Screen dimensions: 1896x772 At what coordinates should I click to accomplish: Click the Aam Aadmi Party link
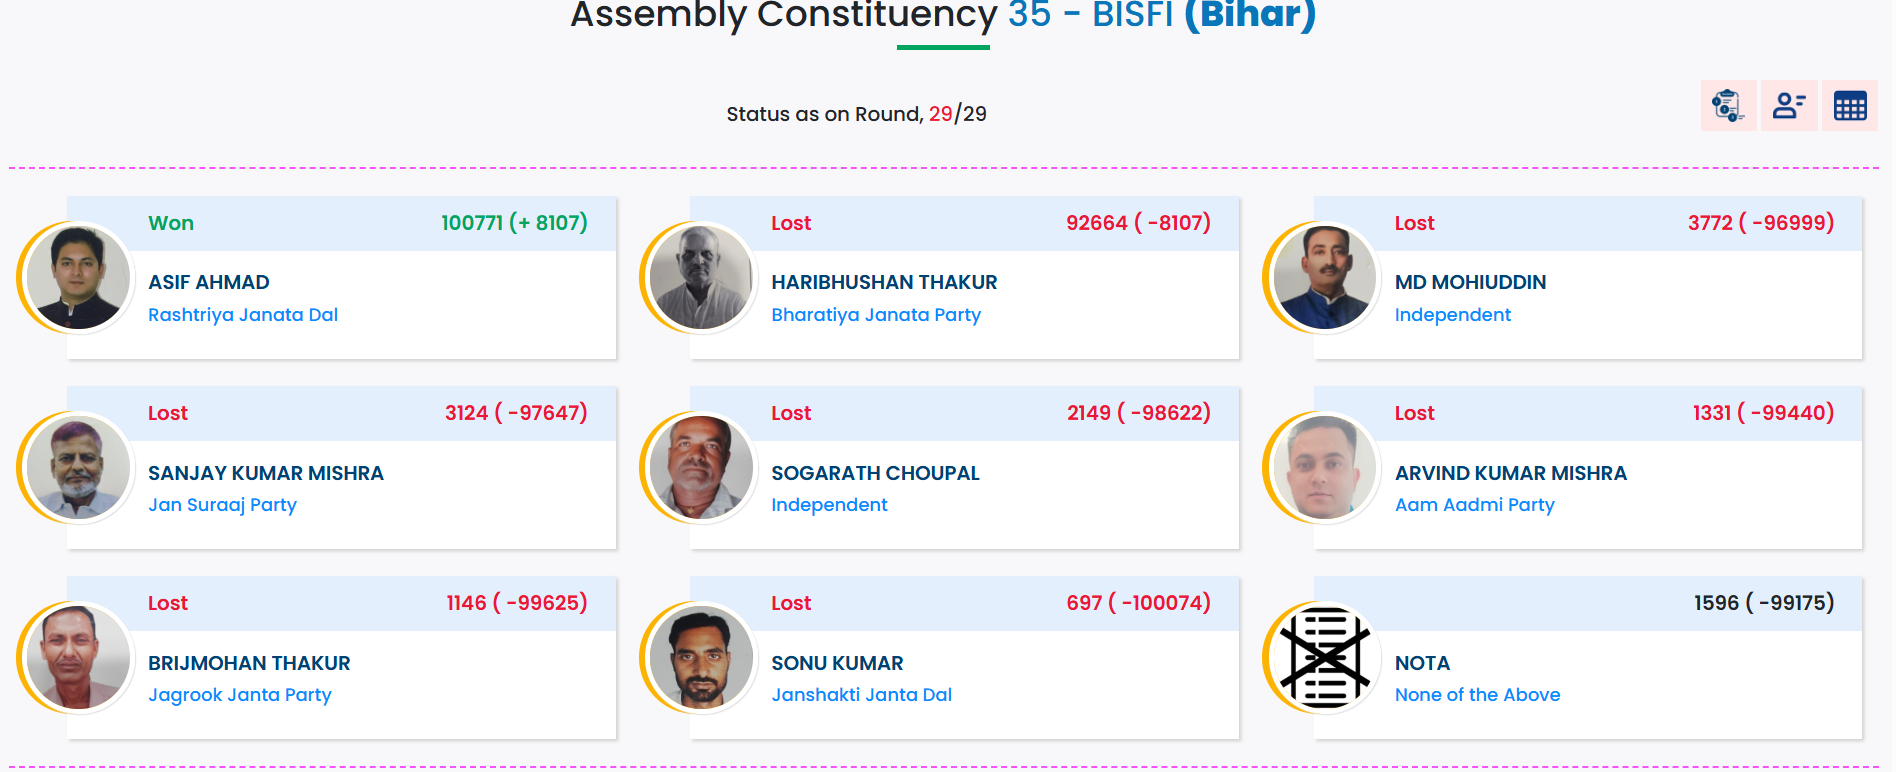pyautogui.click(x=1474, y=504)
